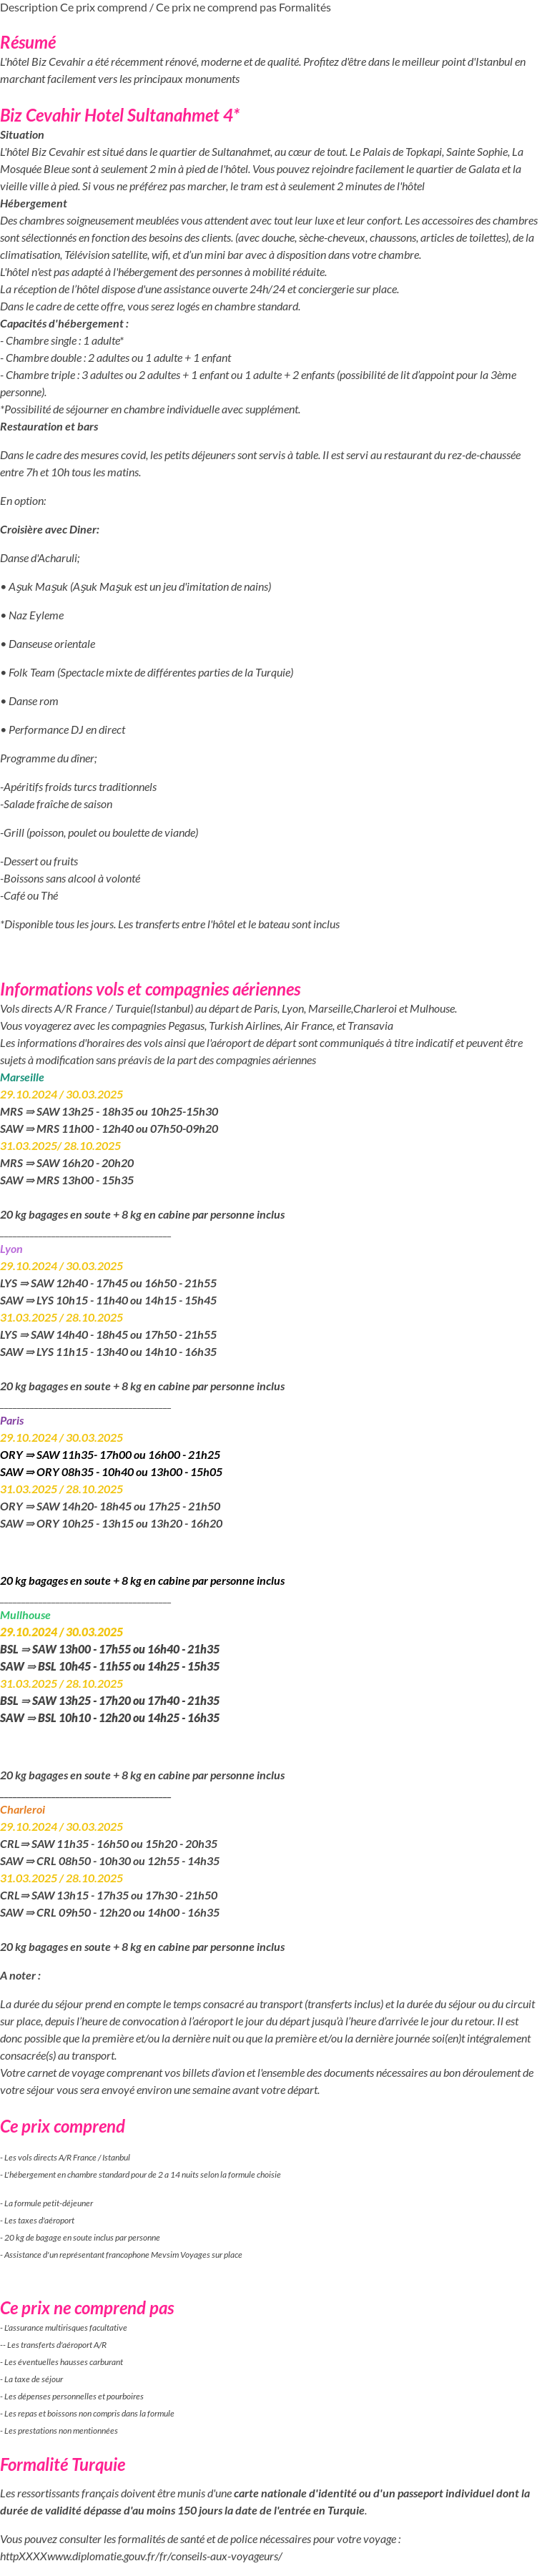Click the Restauration et bars subheading
Screen dimensions: 542x2576
[x=49, y=426]
